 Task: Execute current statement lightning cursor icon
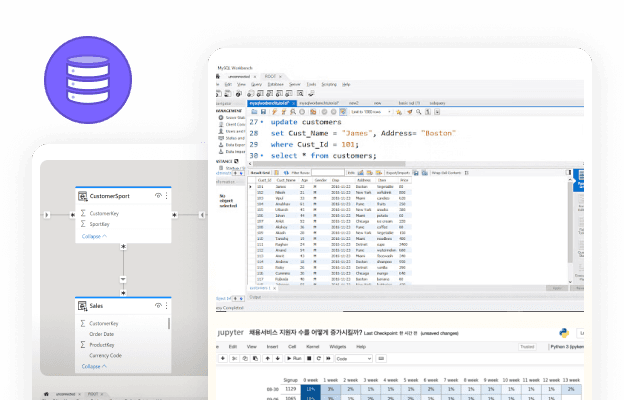284,112
